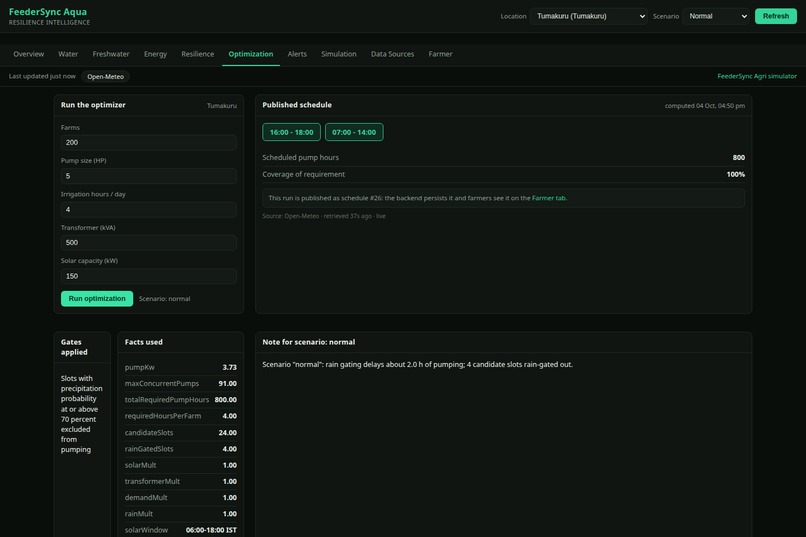The height and width of the screenshot is (537, 806).
Task: Select the transformerMult fact row
Action: point(180,482)
